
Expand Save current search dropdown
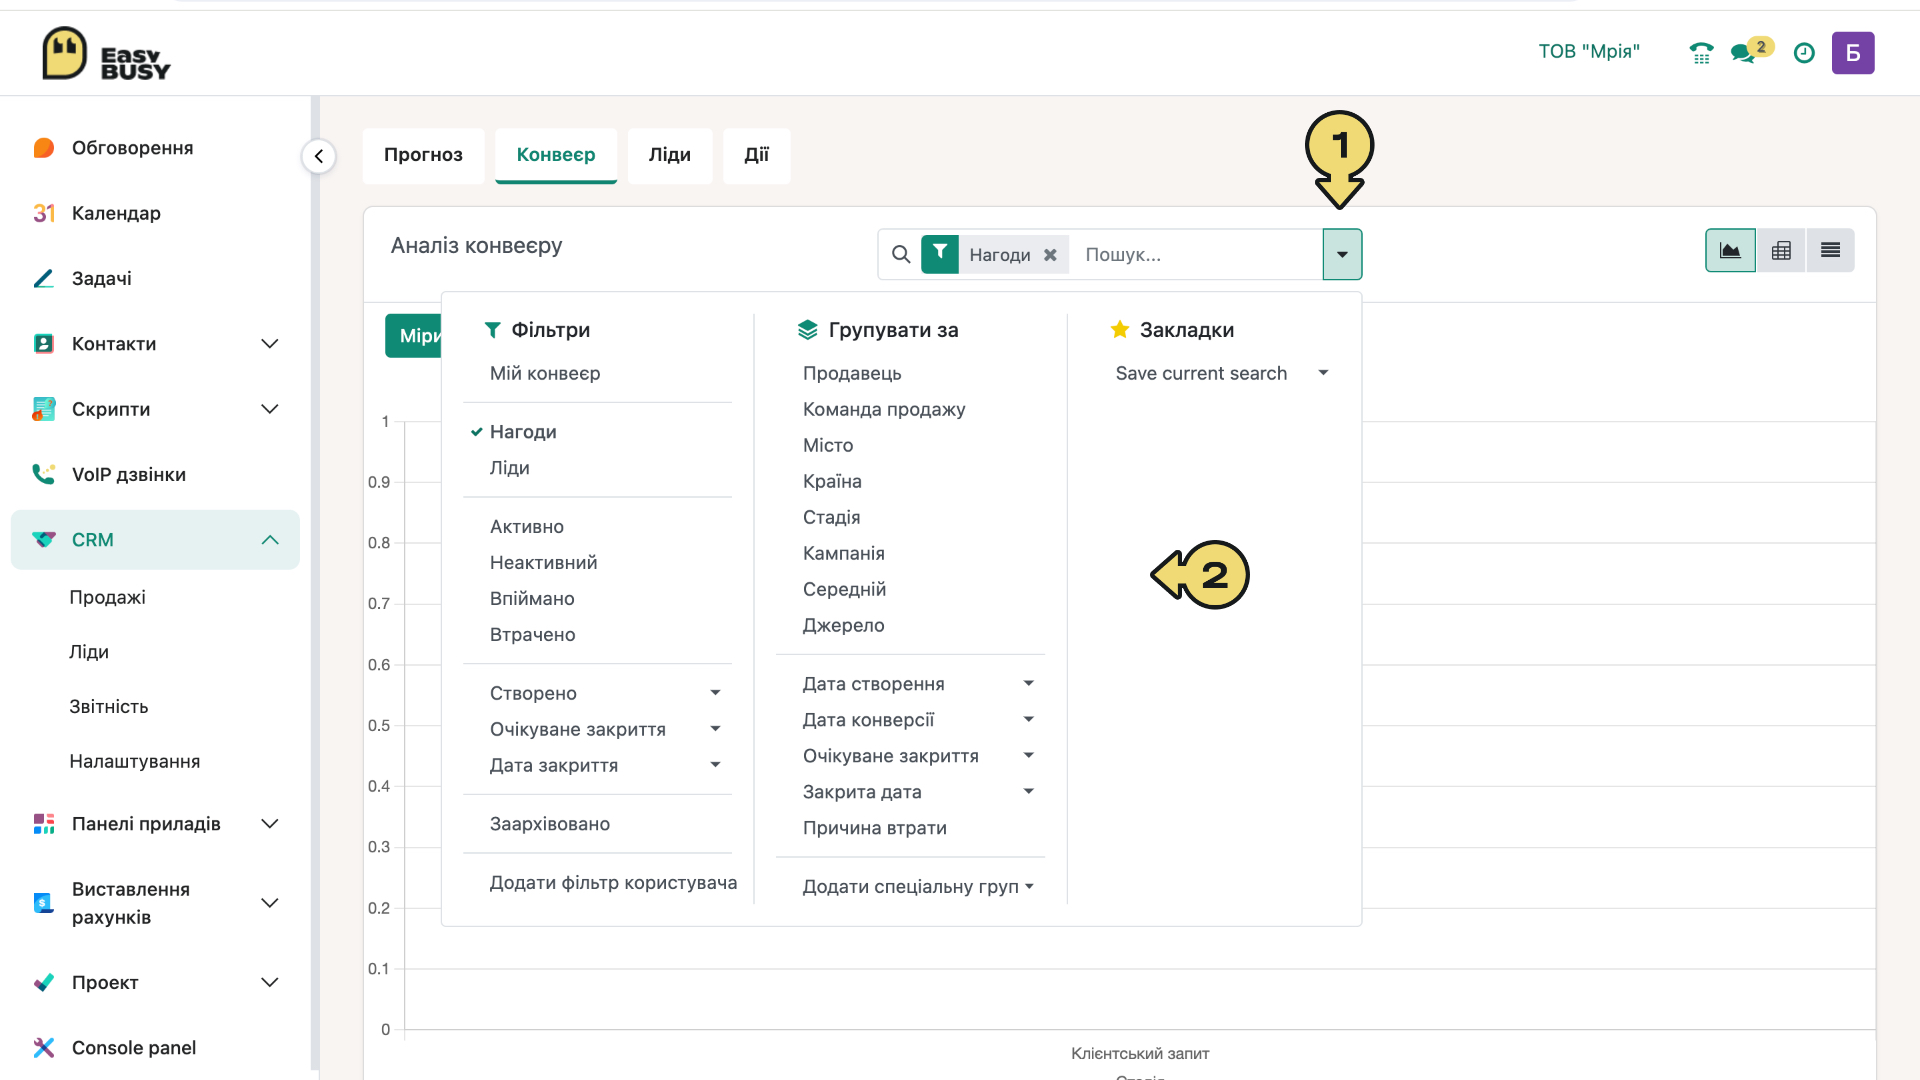(x=1222, y=373)
